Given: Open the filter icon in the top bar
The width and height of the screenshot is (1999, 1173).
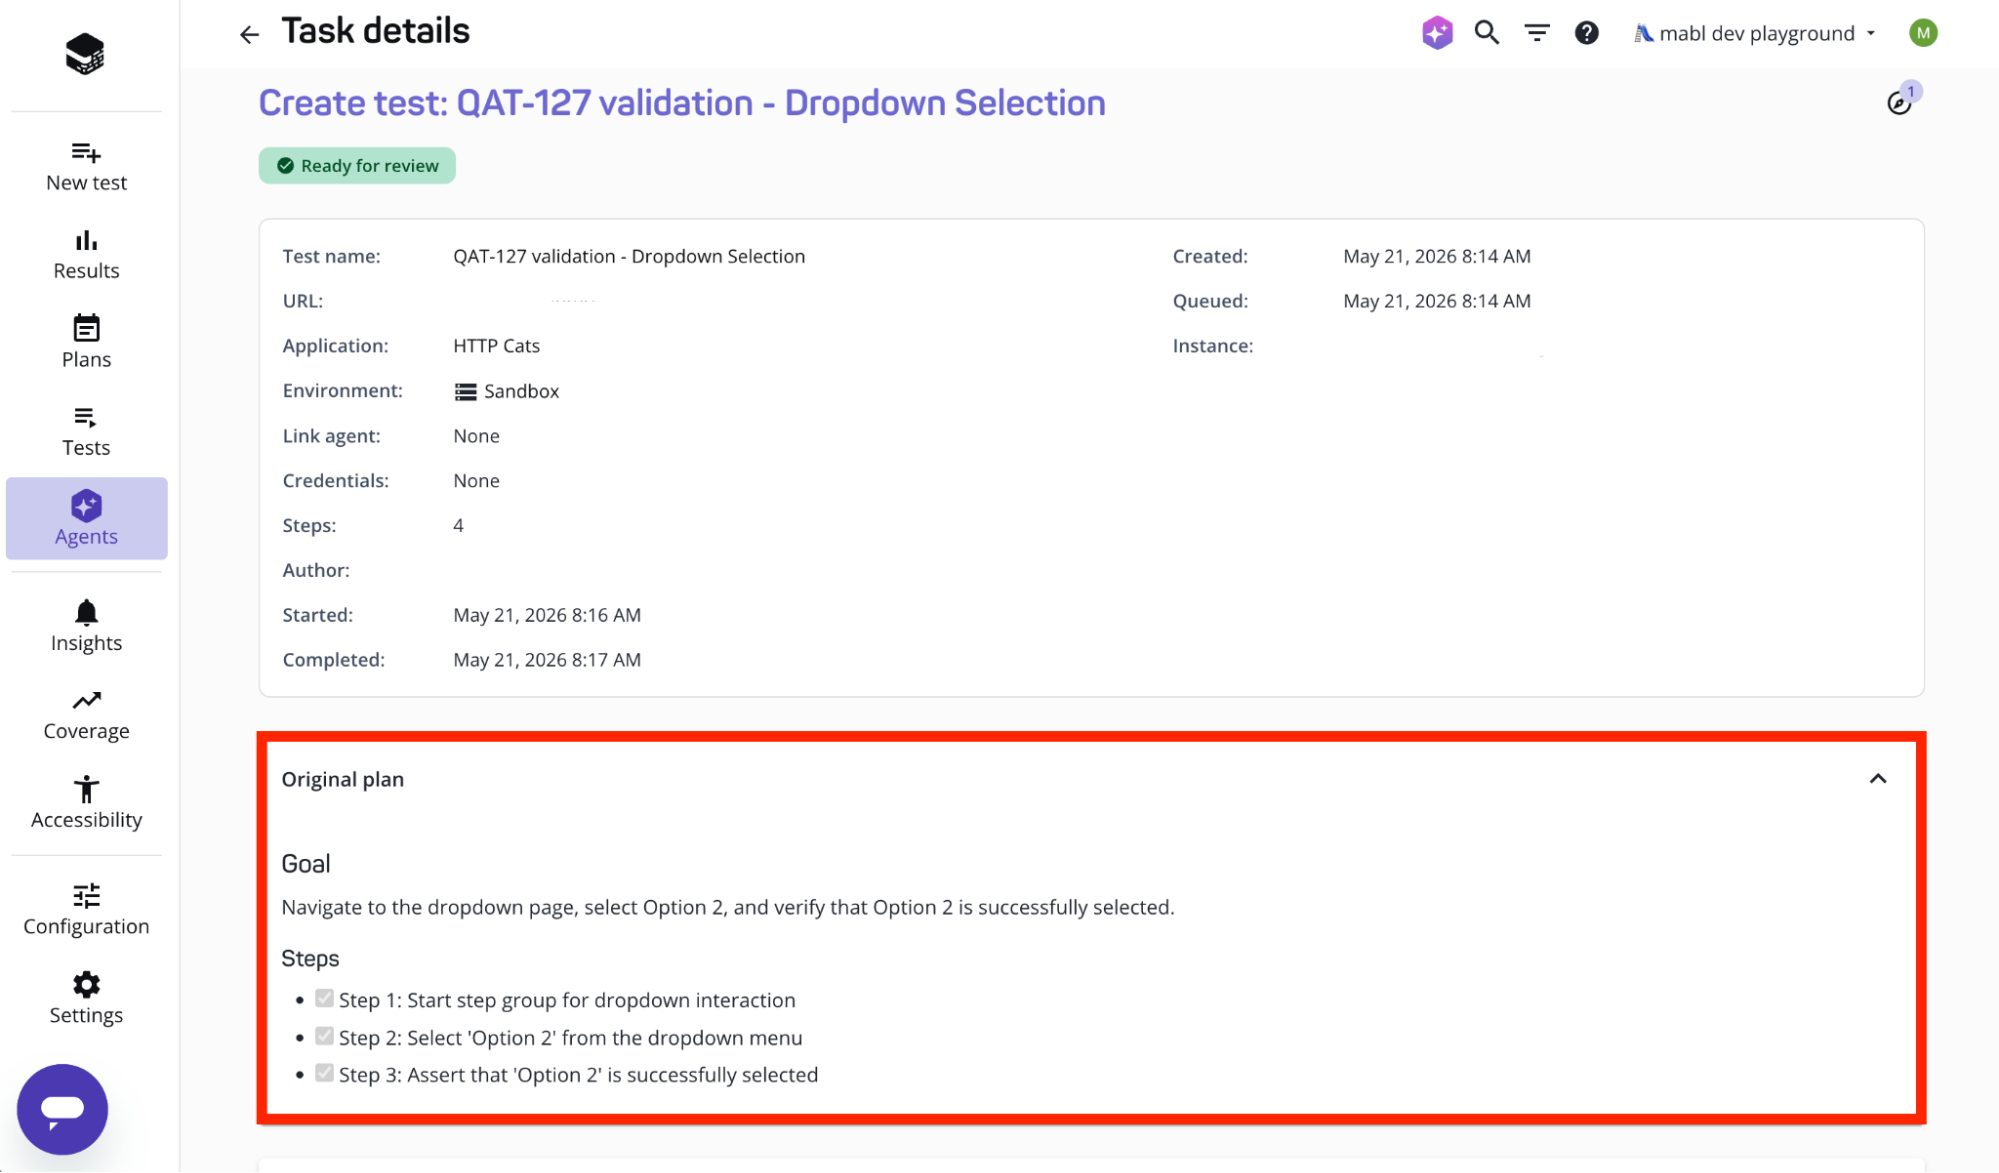Looking at the screenshot, I should tap(1536, 33).
